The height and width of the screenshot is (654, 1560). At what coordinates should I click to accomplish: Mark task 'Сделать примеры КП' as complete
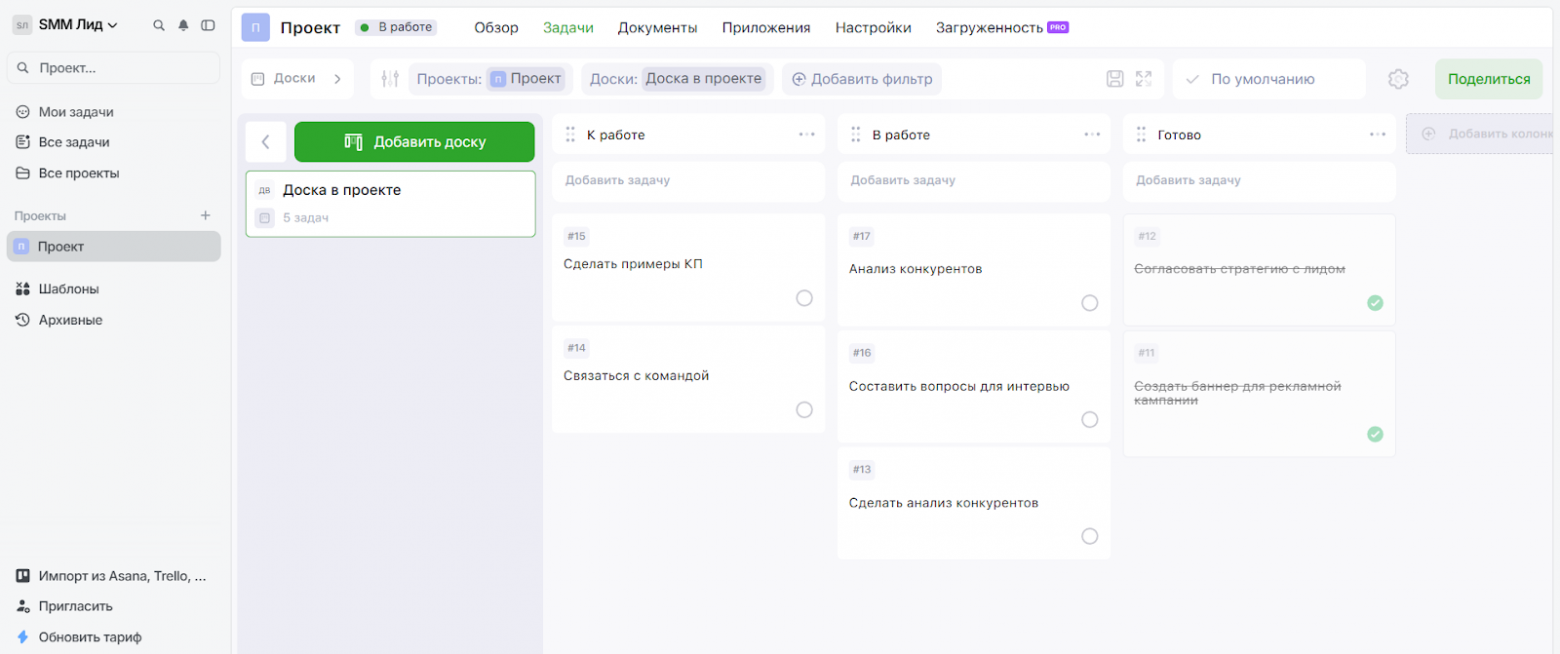pyautogui.click(x=804, y=298)
